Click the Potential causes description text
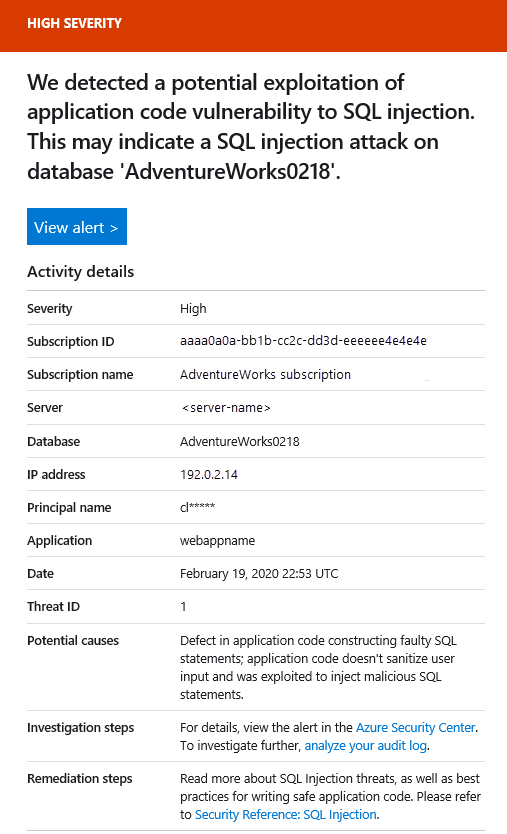The height and width of the screenshot is (834, 507). [x=318, y=667]
